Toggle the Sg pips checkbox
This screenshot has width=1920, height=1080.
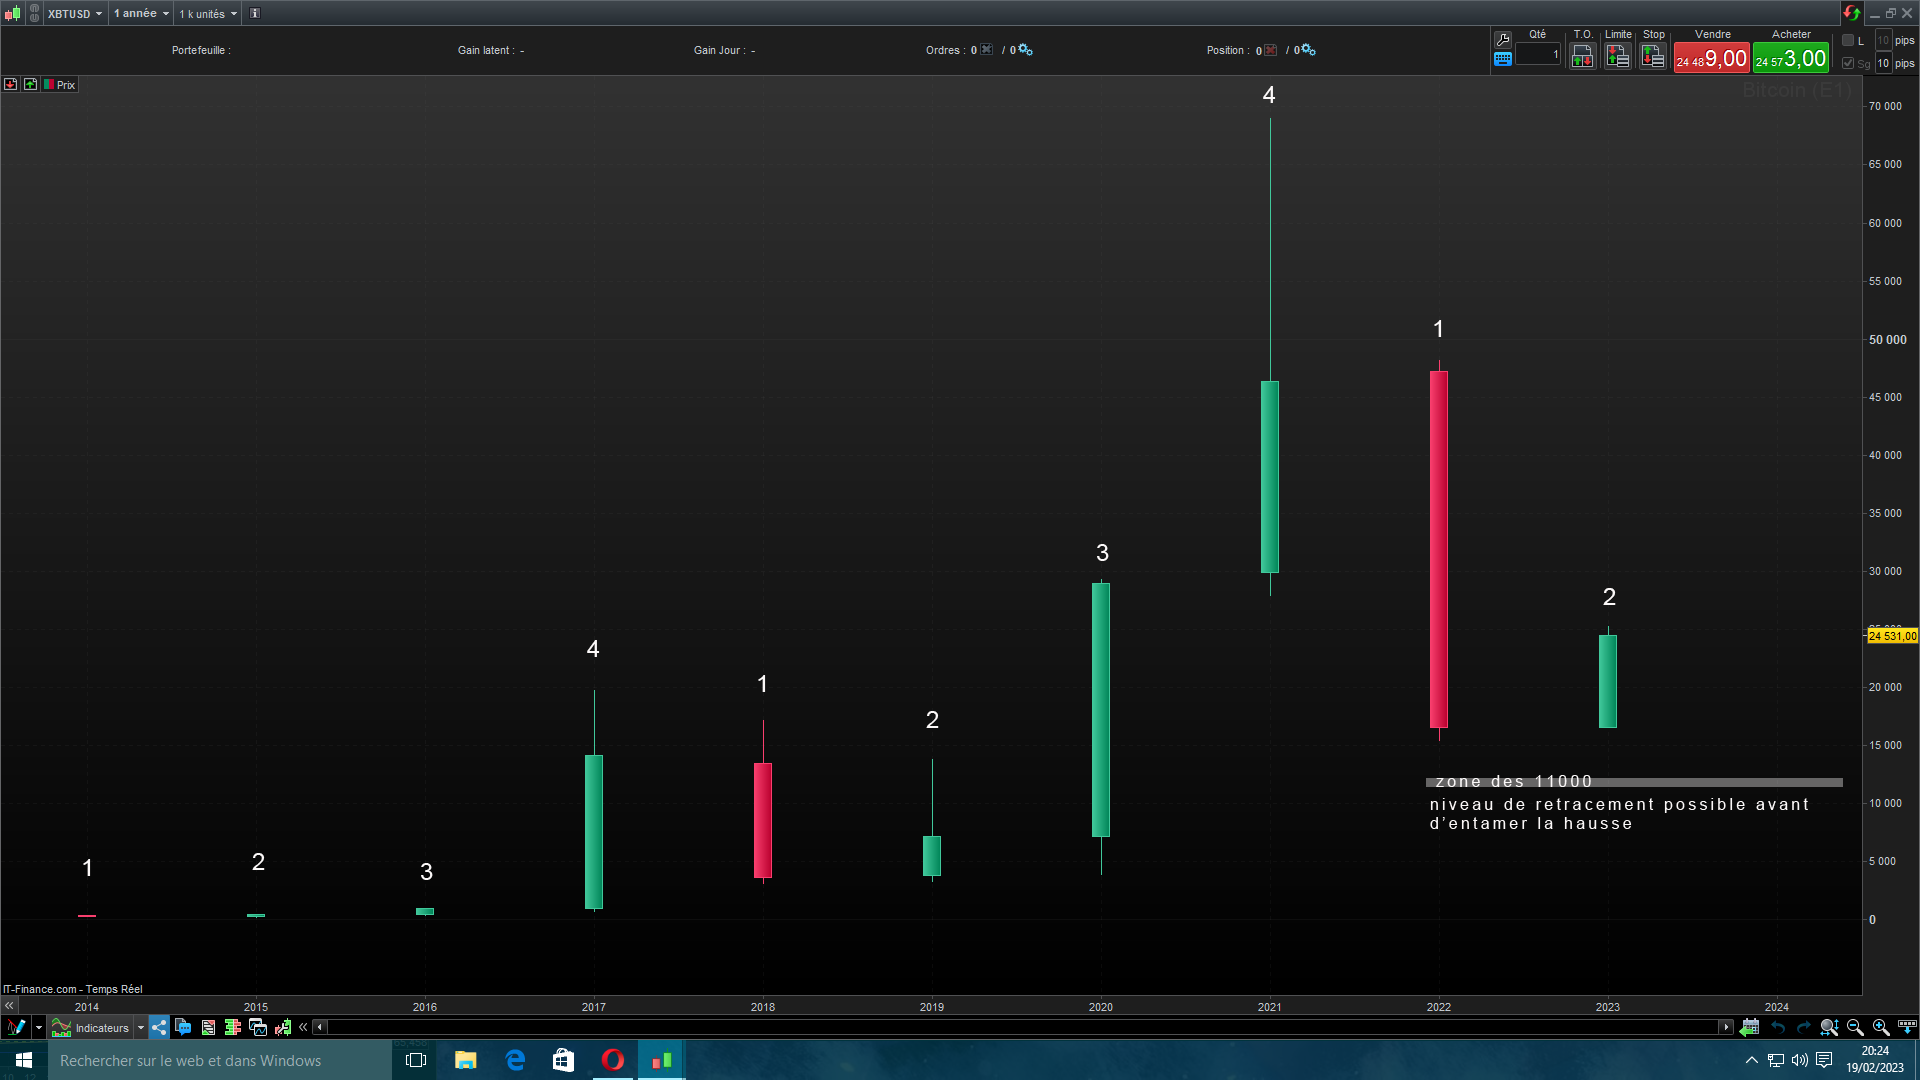tap(1848, 63)
